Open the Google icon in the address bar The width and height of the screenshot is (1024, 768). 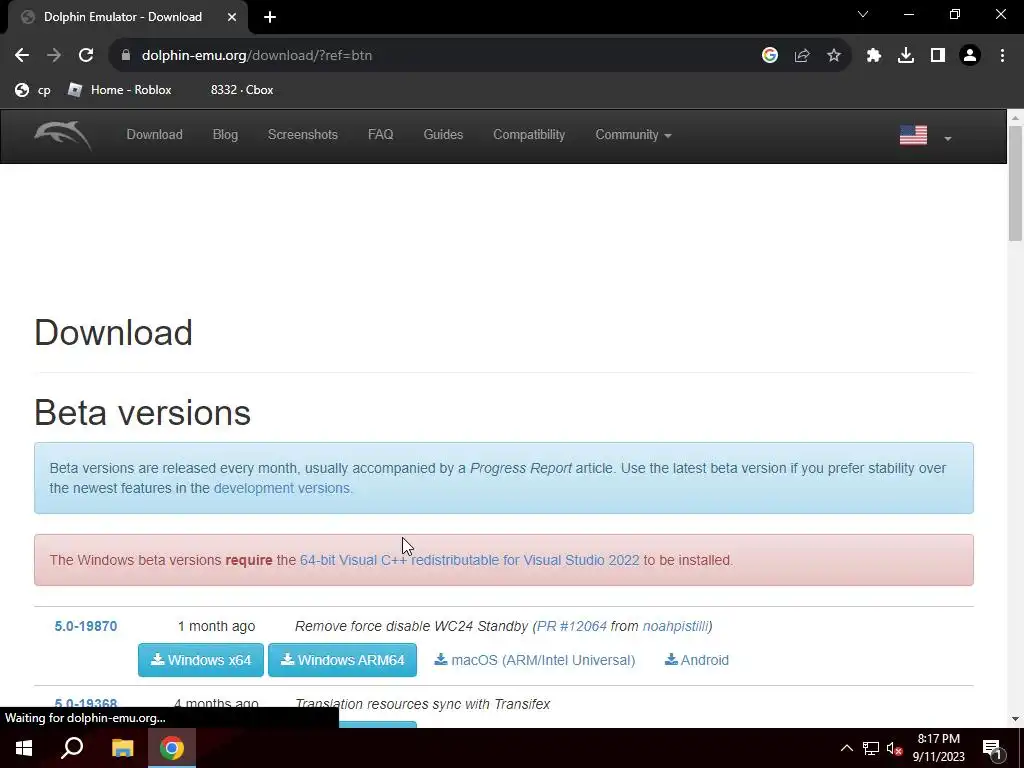coord(770,56)
